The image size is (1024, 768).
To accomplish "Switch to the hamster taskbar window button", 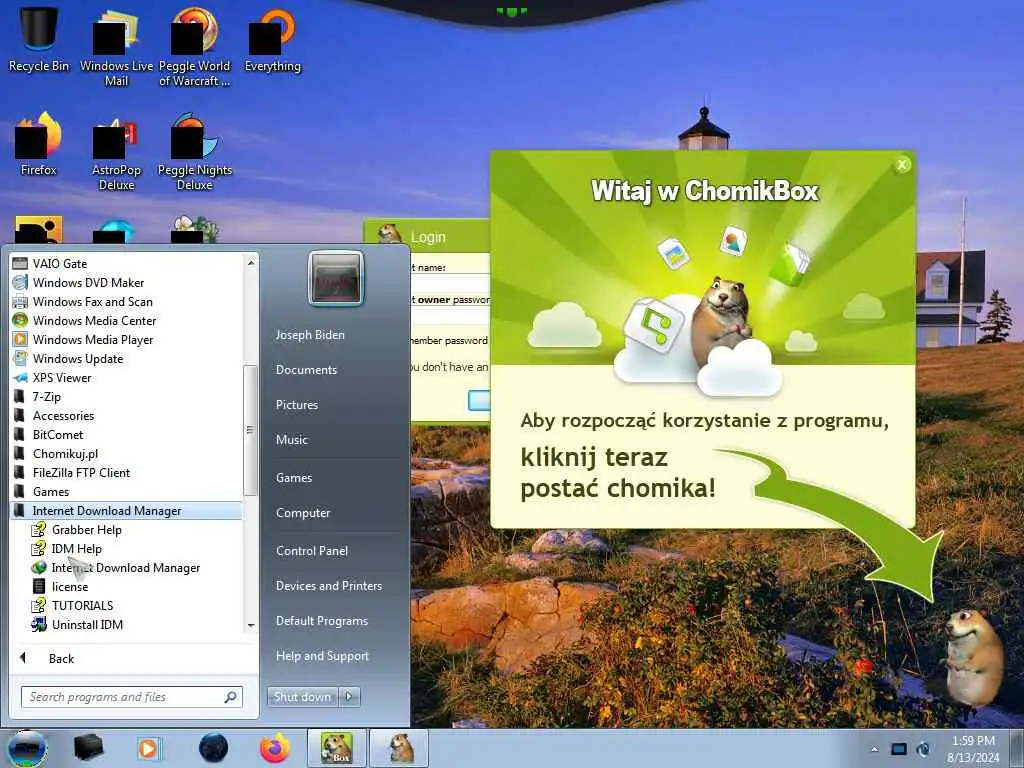I will click(400, 748).
